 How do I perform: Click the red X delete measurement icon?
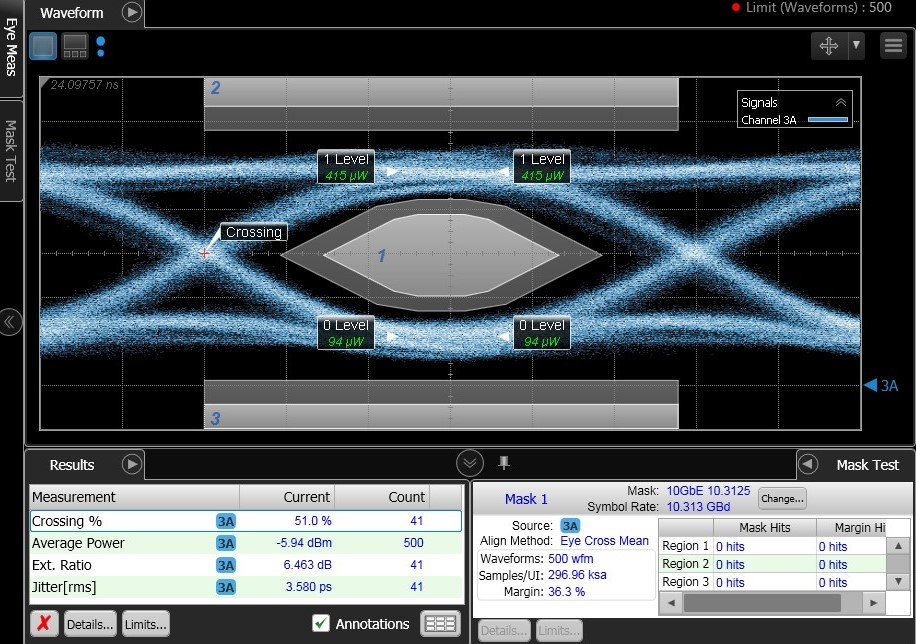click(44, 624)
